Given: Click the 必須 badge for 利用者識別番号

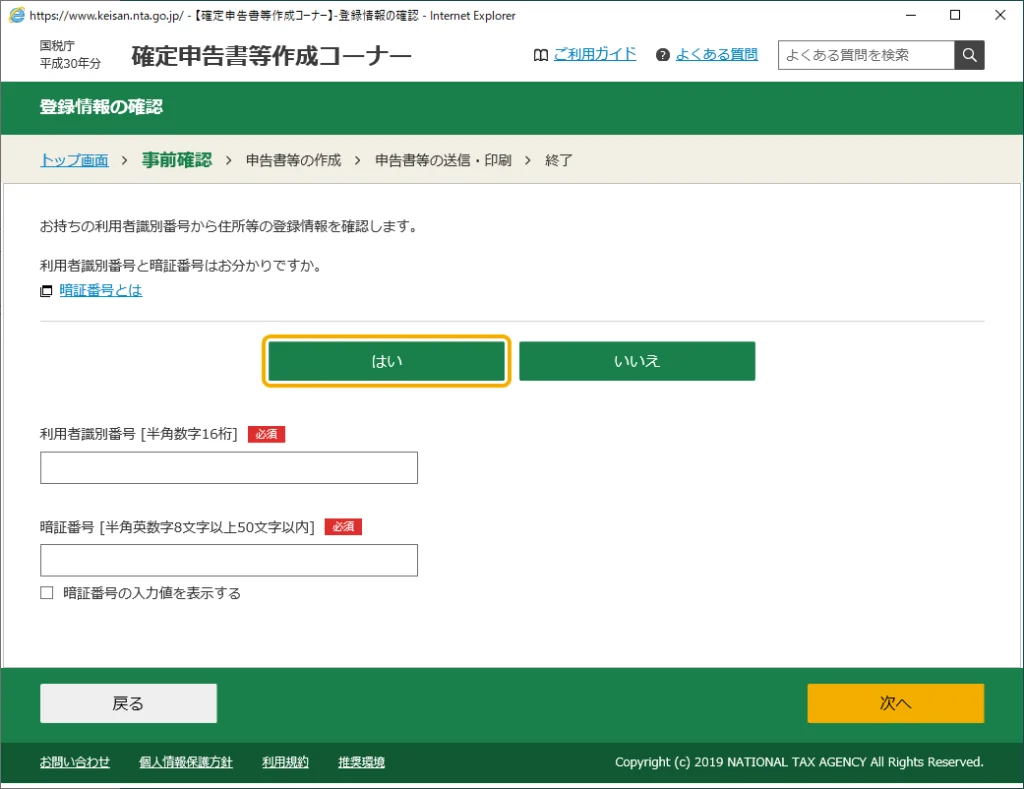Looking at the screenshot, I should point(266,434).
